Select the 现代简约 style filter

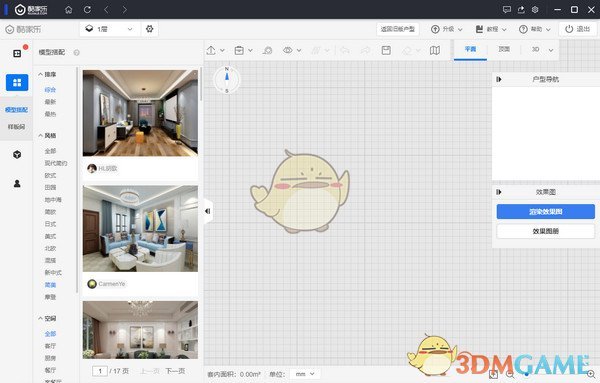(x=56, y=163)
